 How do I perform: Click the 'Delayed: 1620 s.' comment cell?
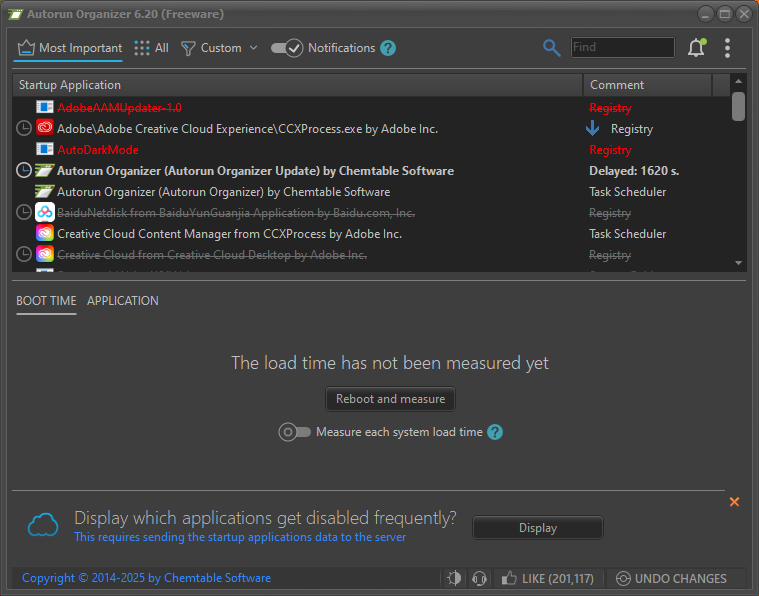point(634,171)
